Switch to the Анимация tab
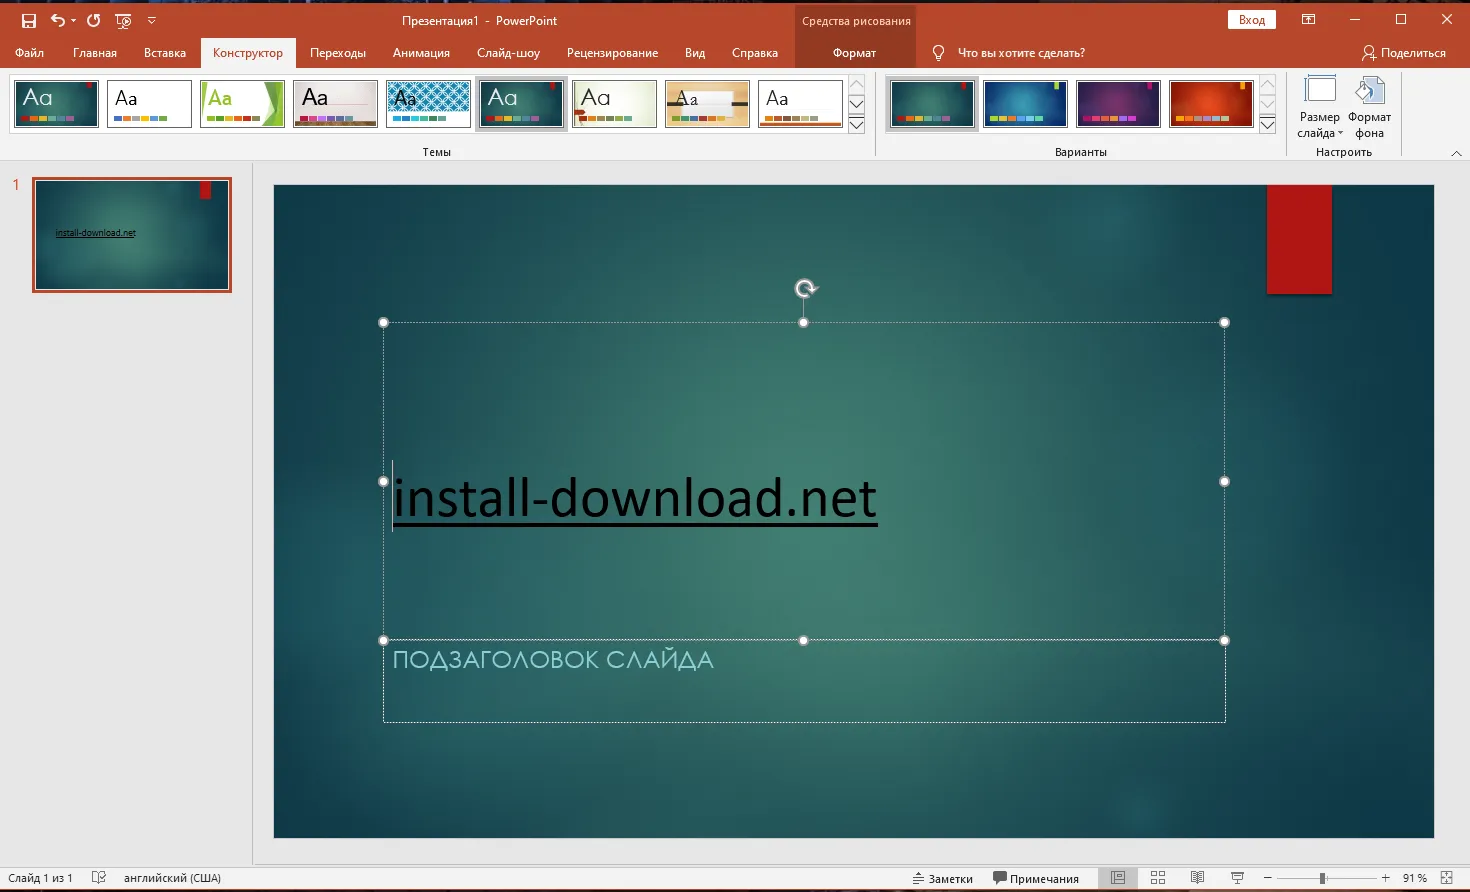1470x892 pixels. [421, 53]
